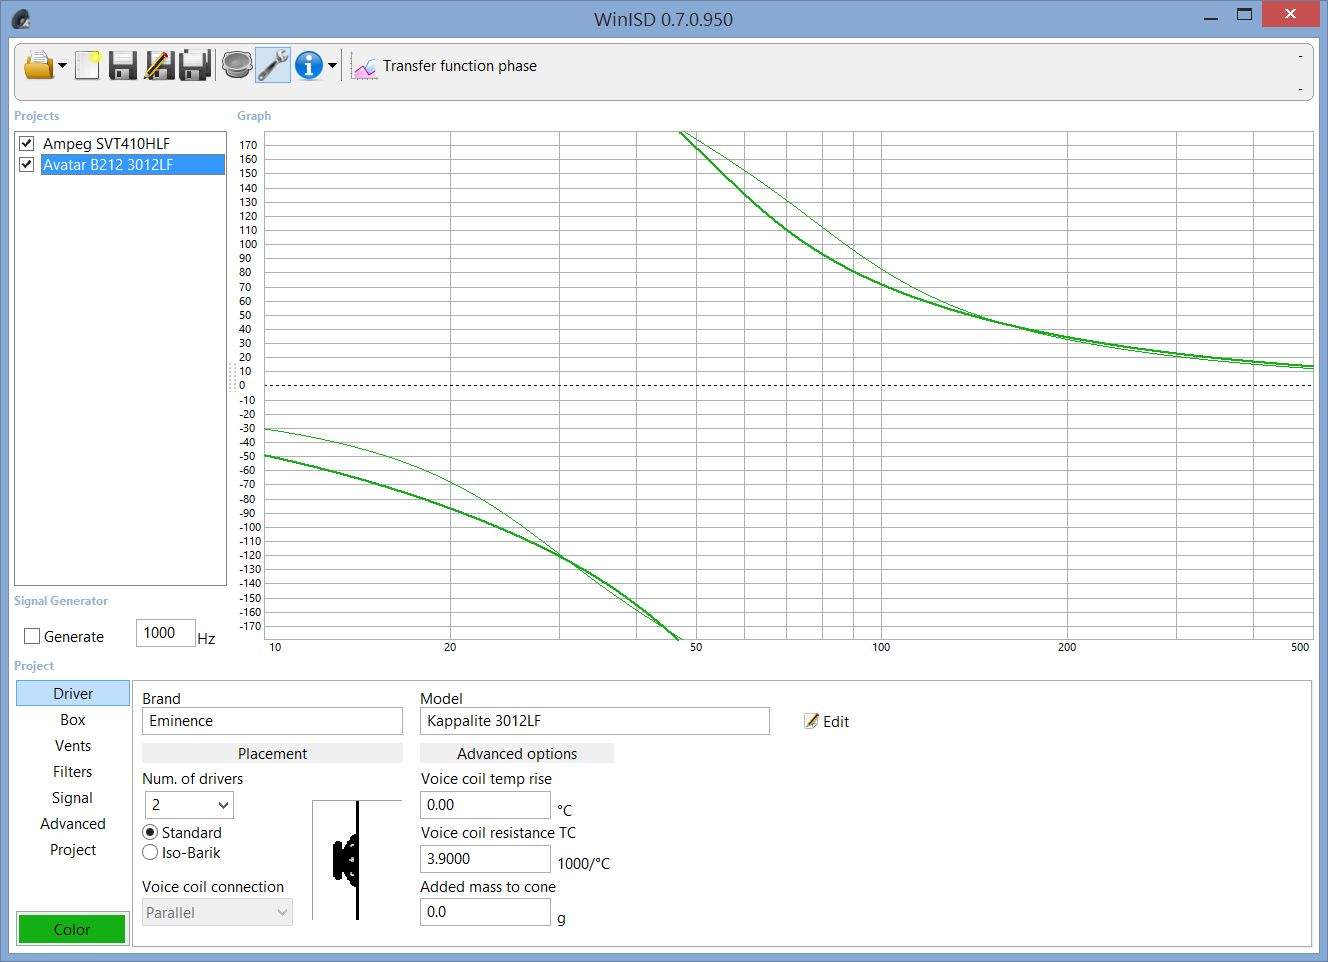Go to the Advanced tab
1328x962 pixels.
click(x=73, y=823)
